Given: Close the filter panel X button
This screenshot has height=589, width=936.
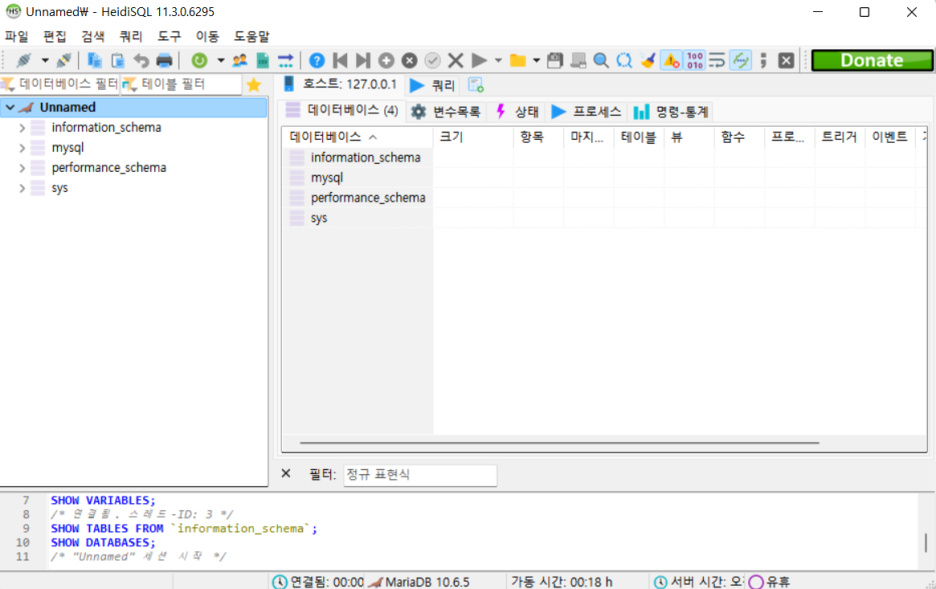Looking at the screenshot, I should pos(286,474).
